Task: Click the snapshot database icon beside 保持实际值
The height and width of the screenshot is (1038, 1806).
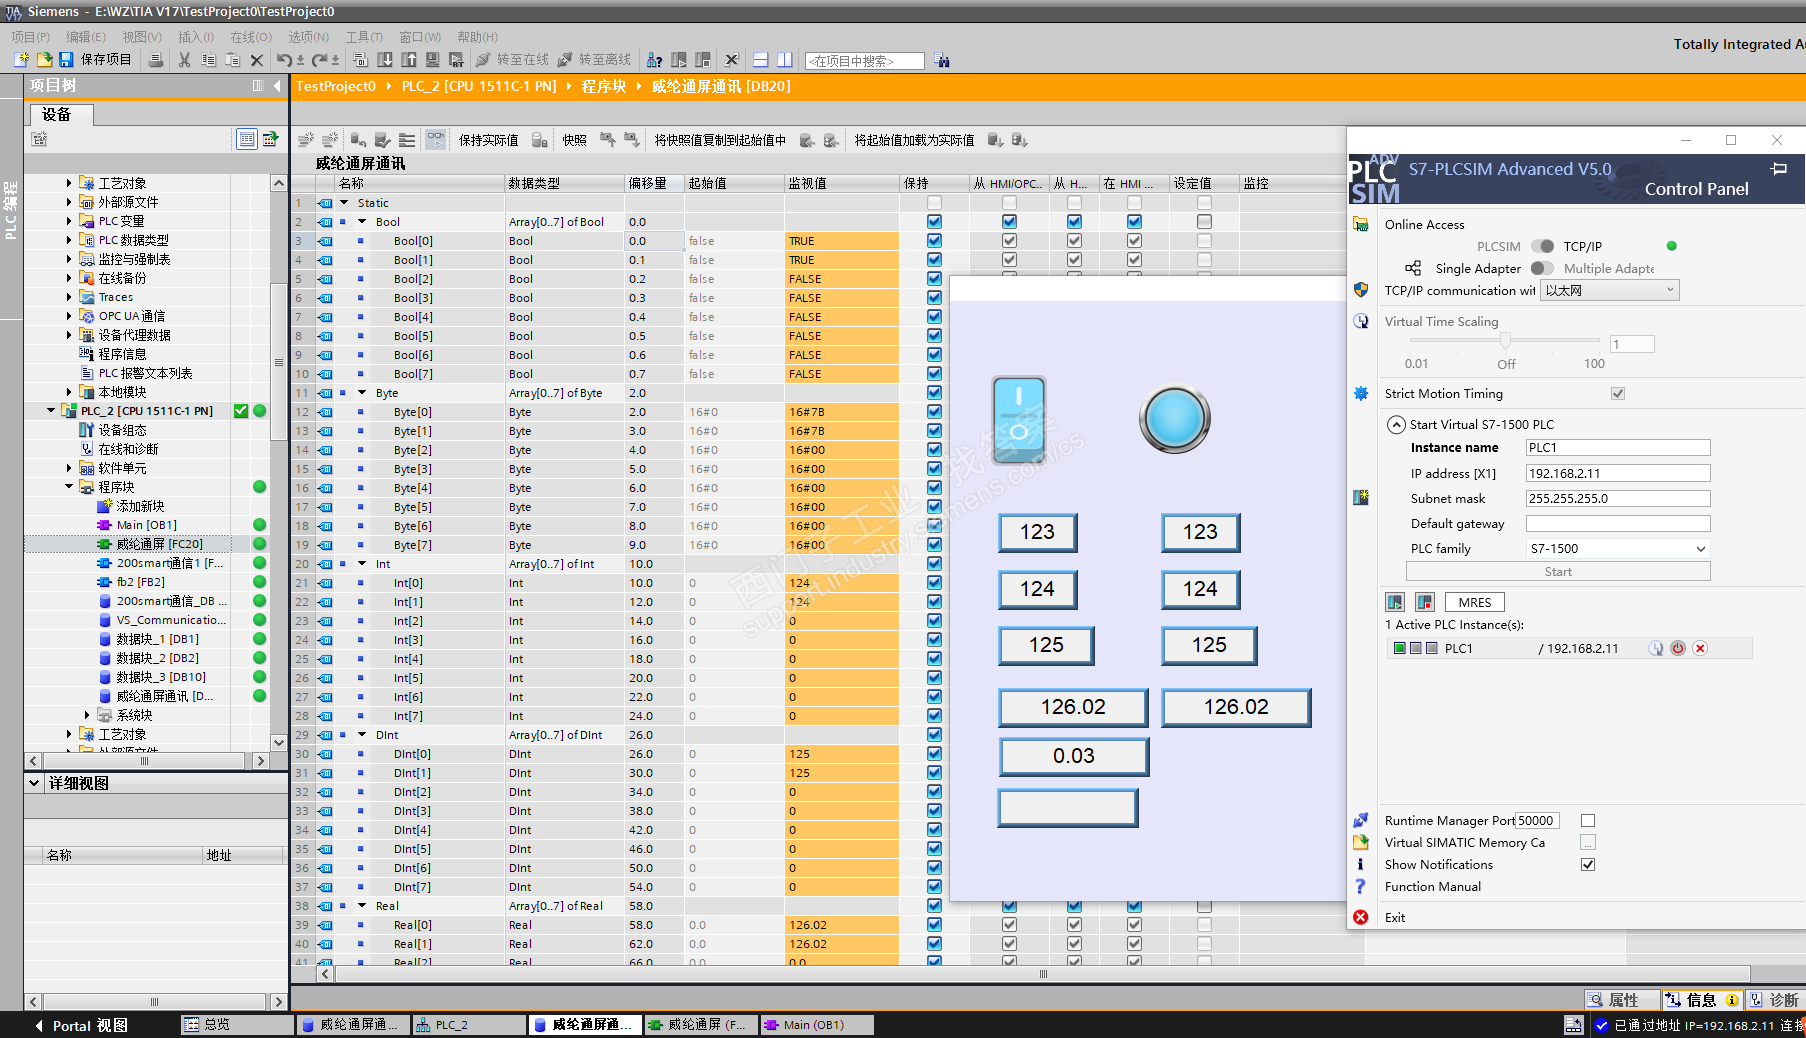Action: tap(540, 140)
